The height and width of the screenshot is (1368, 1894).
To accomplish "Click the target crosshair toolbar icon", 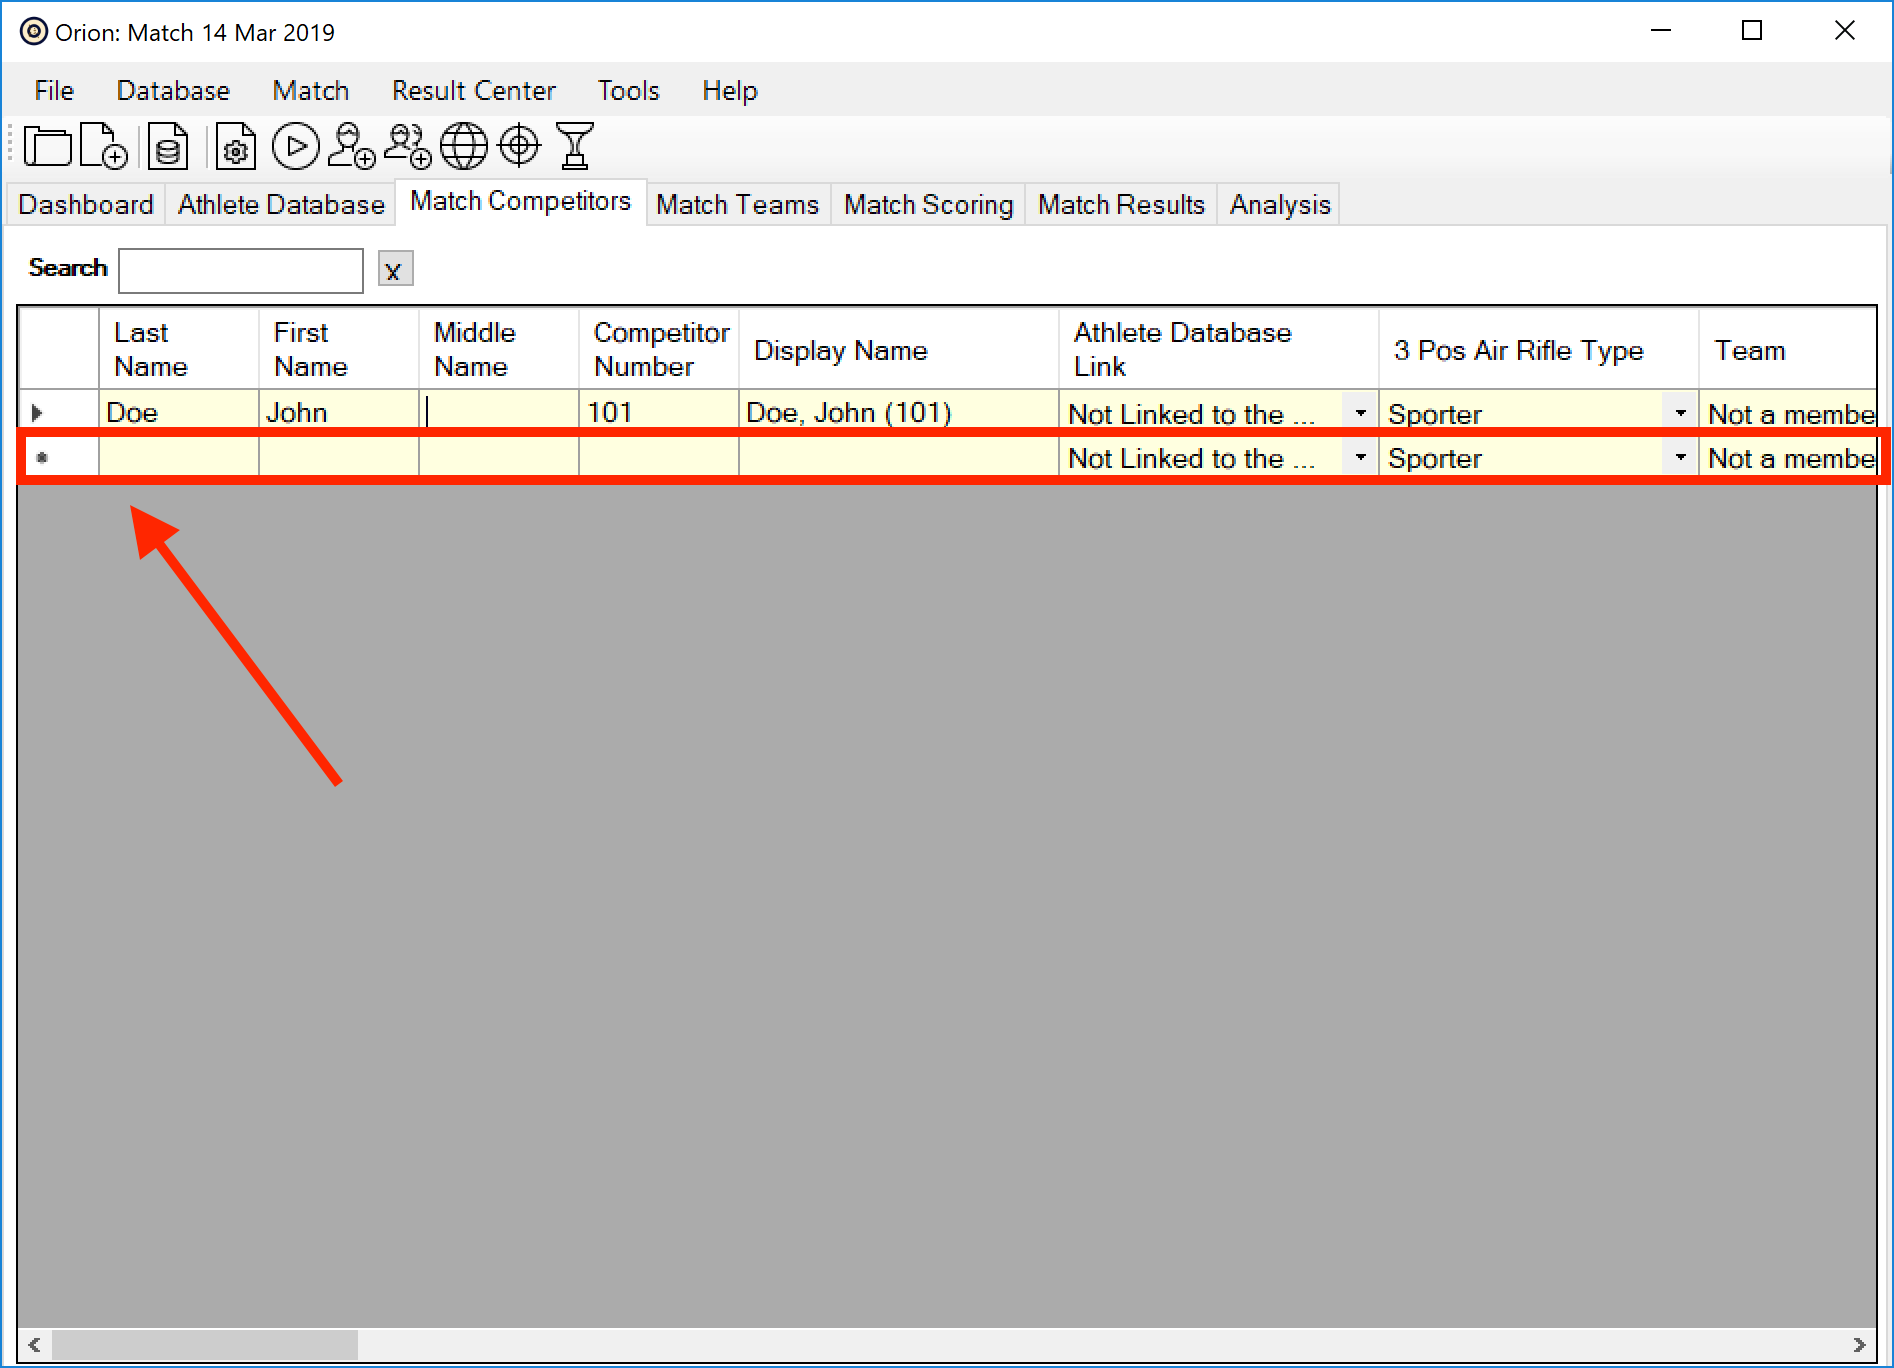I will [x=519, y=147].
